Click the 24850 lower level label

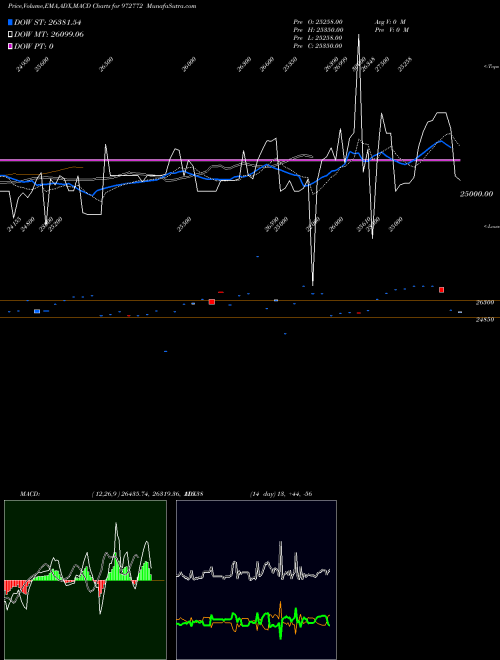(485, 320)
